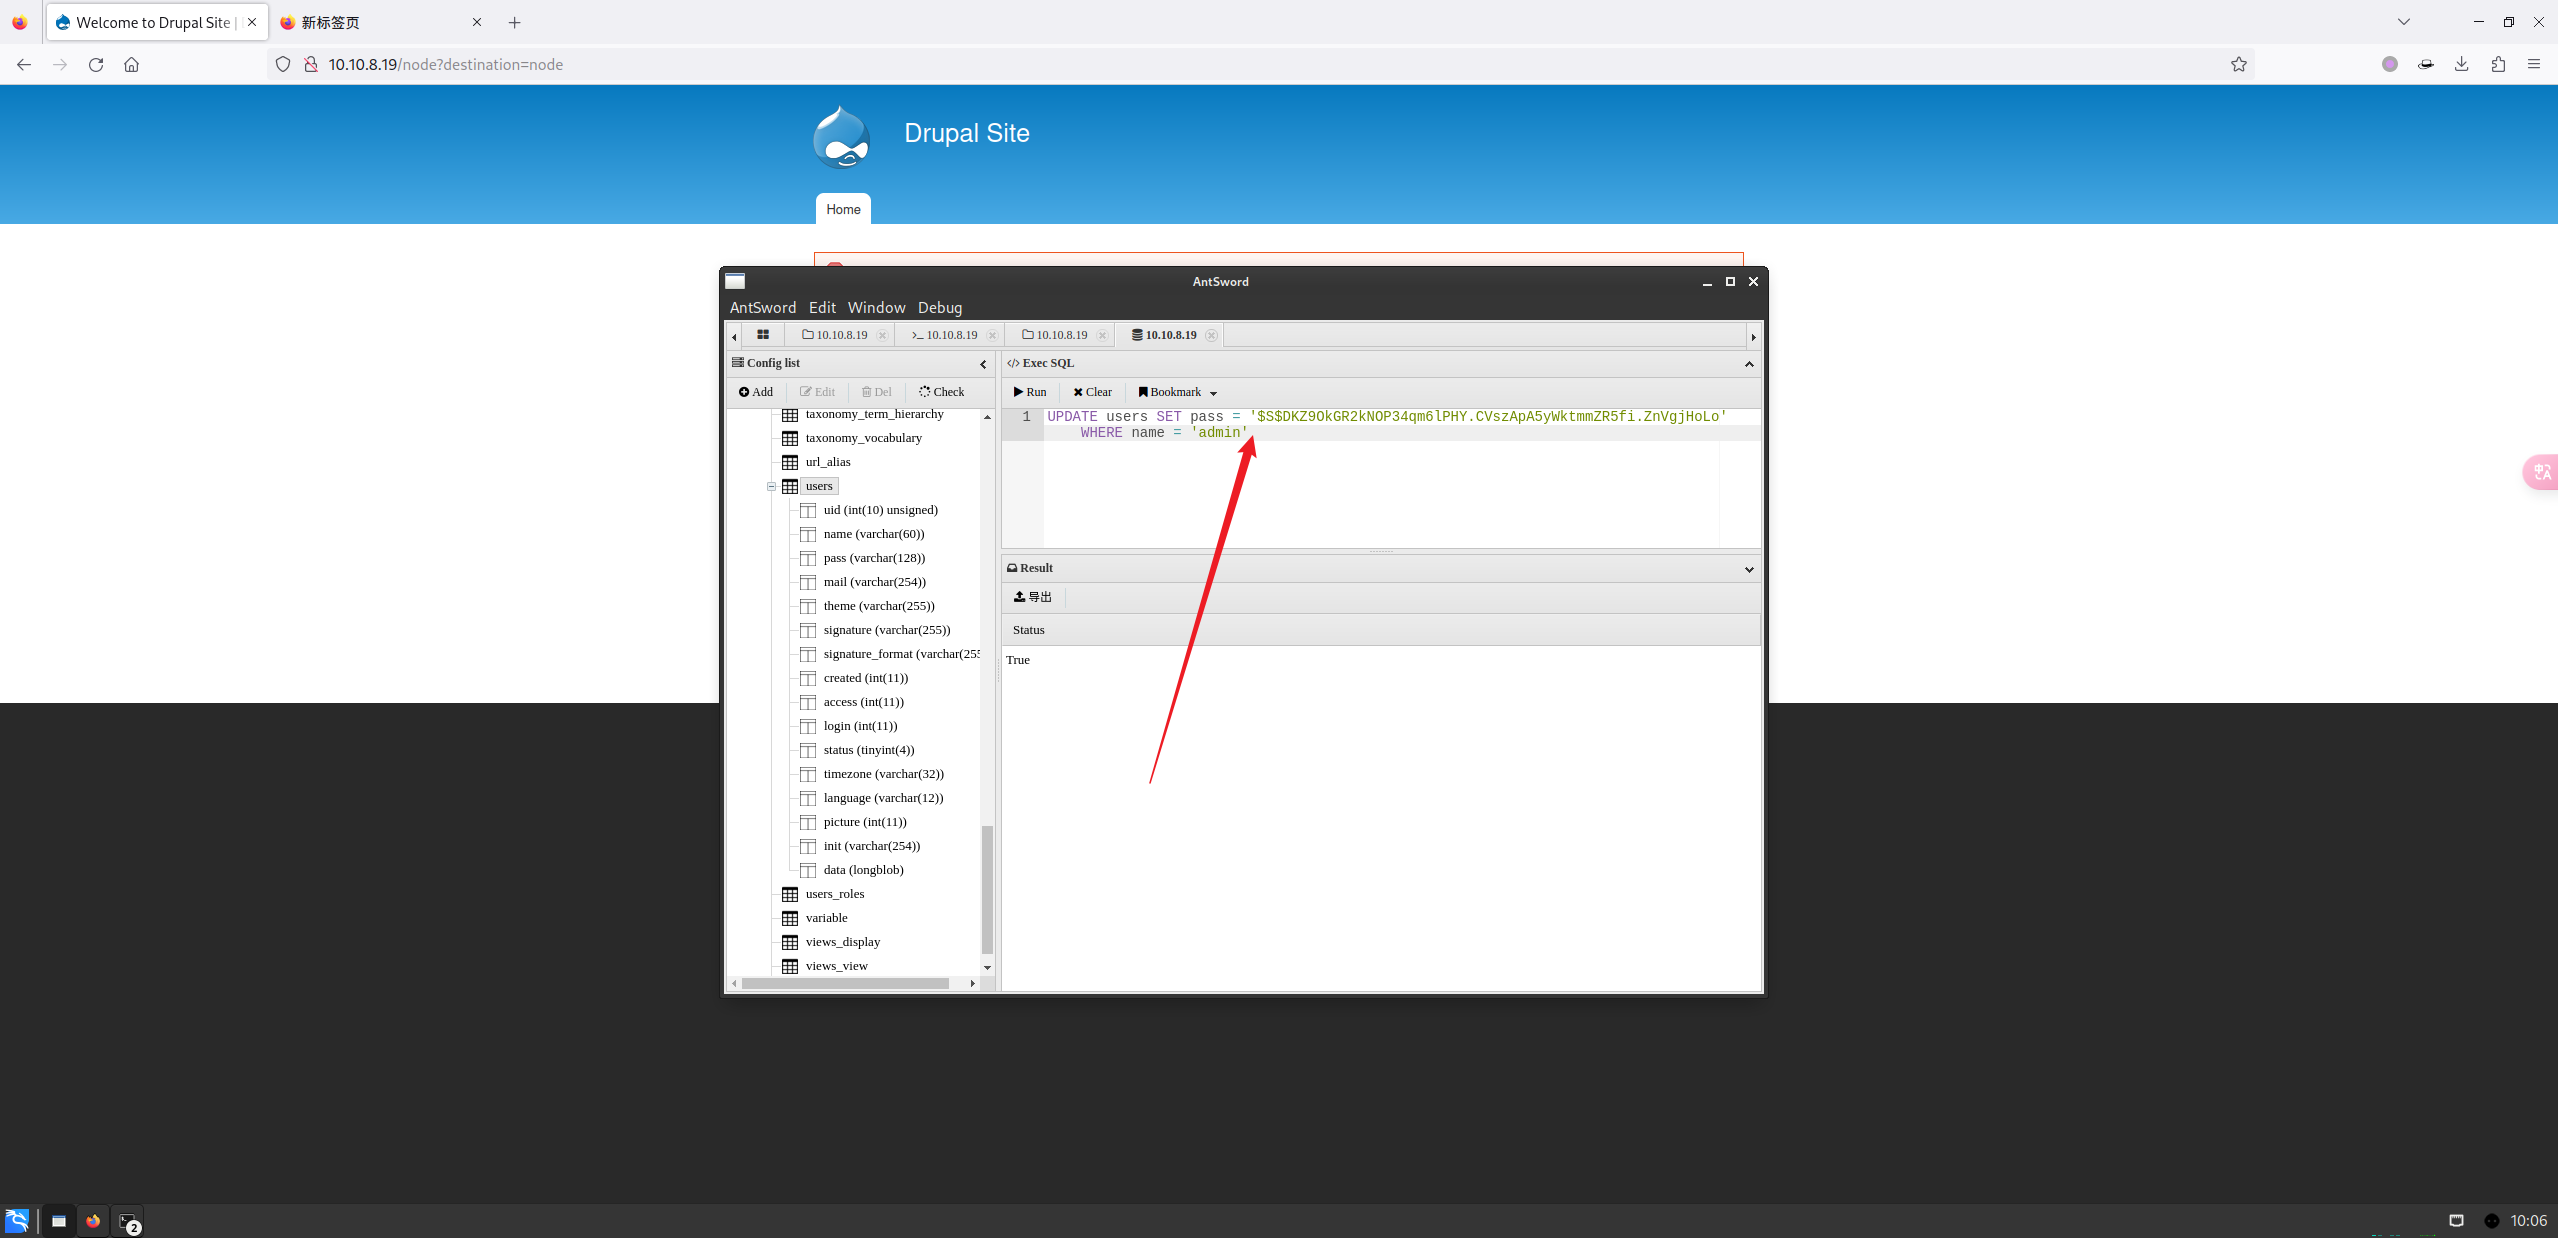Select the pass (varchar(128)) column
The image size is (2558, 1238).
click(874, 558)
